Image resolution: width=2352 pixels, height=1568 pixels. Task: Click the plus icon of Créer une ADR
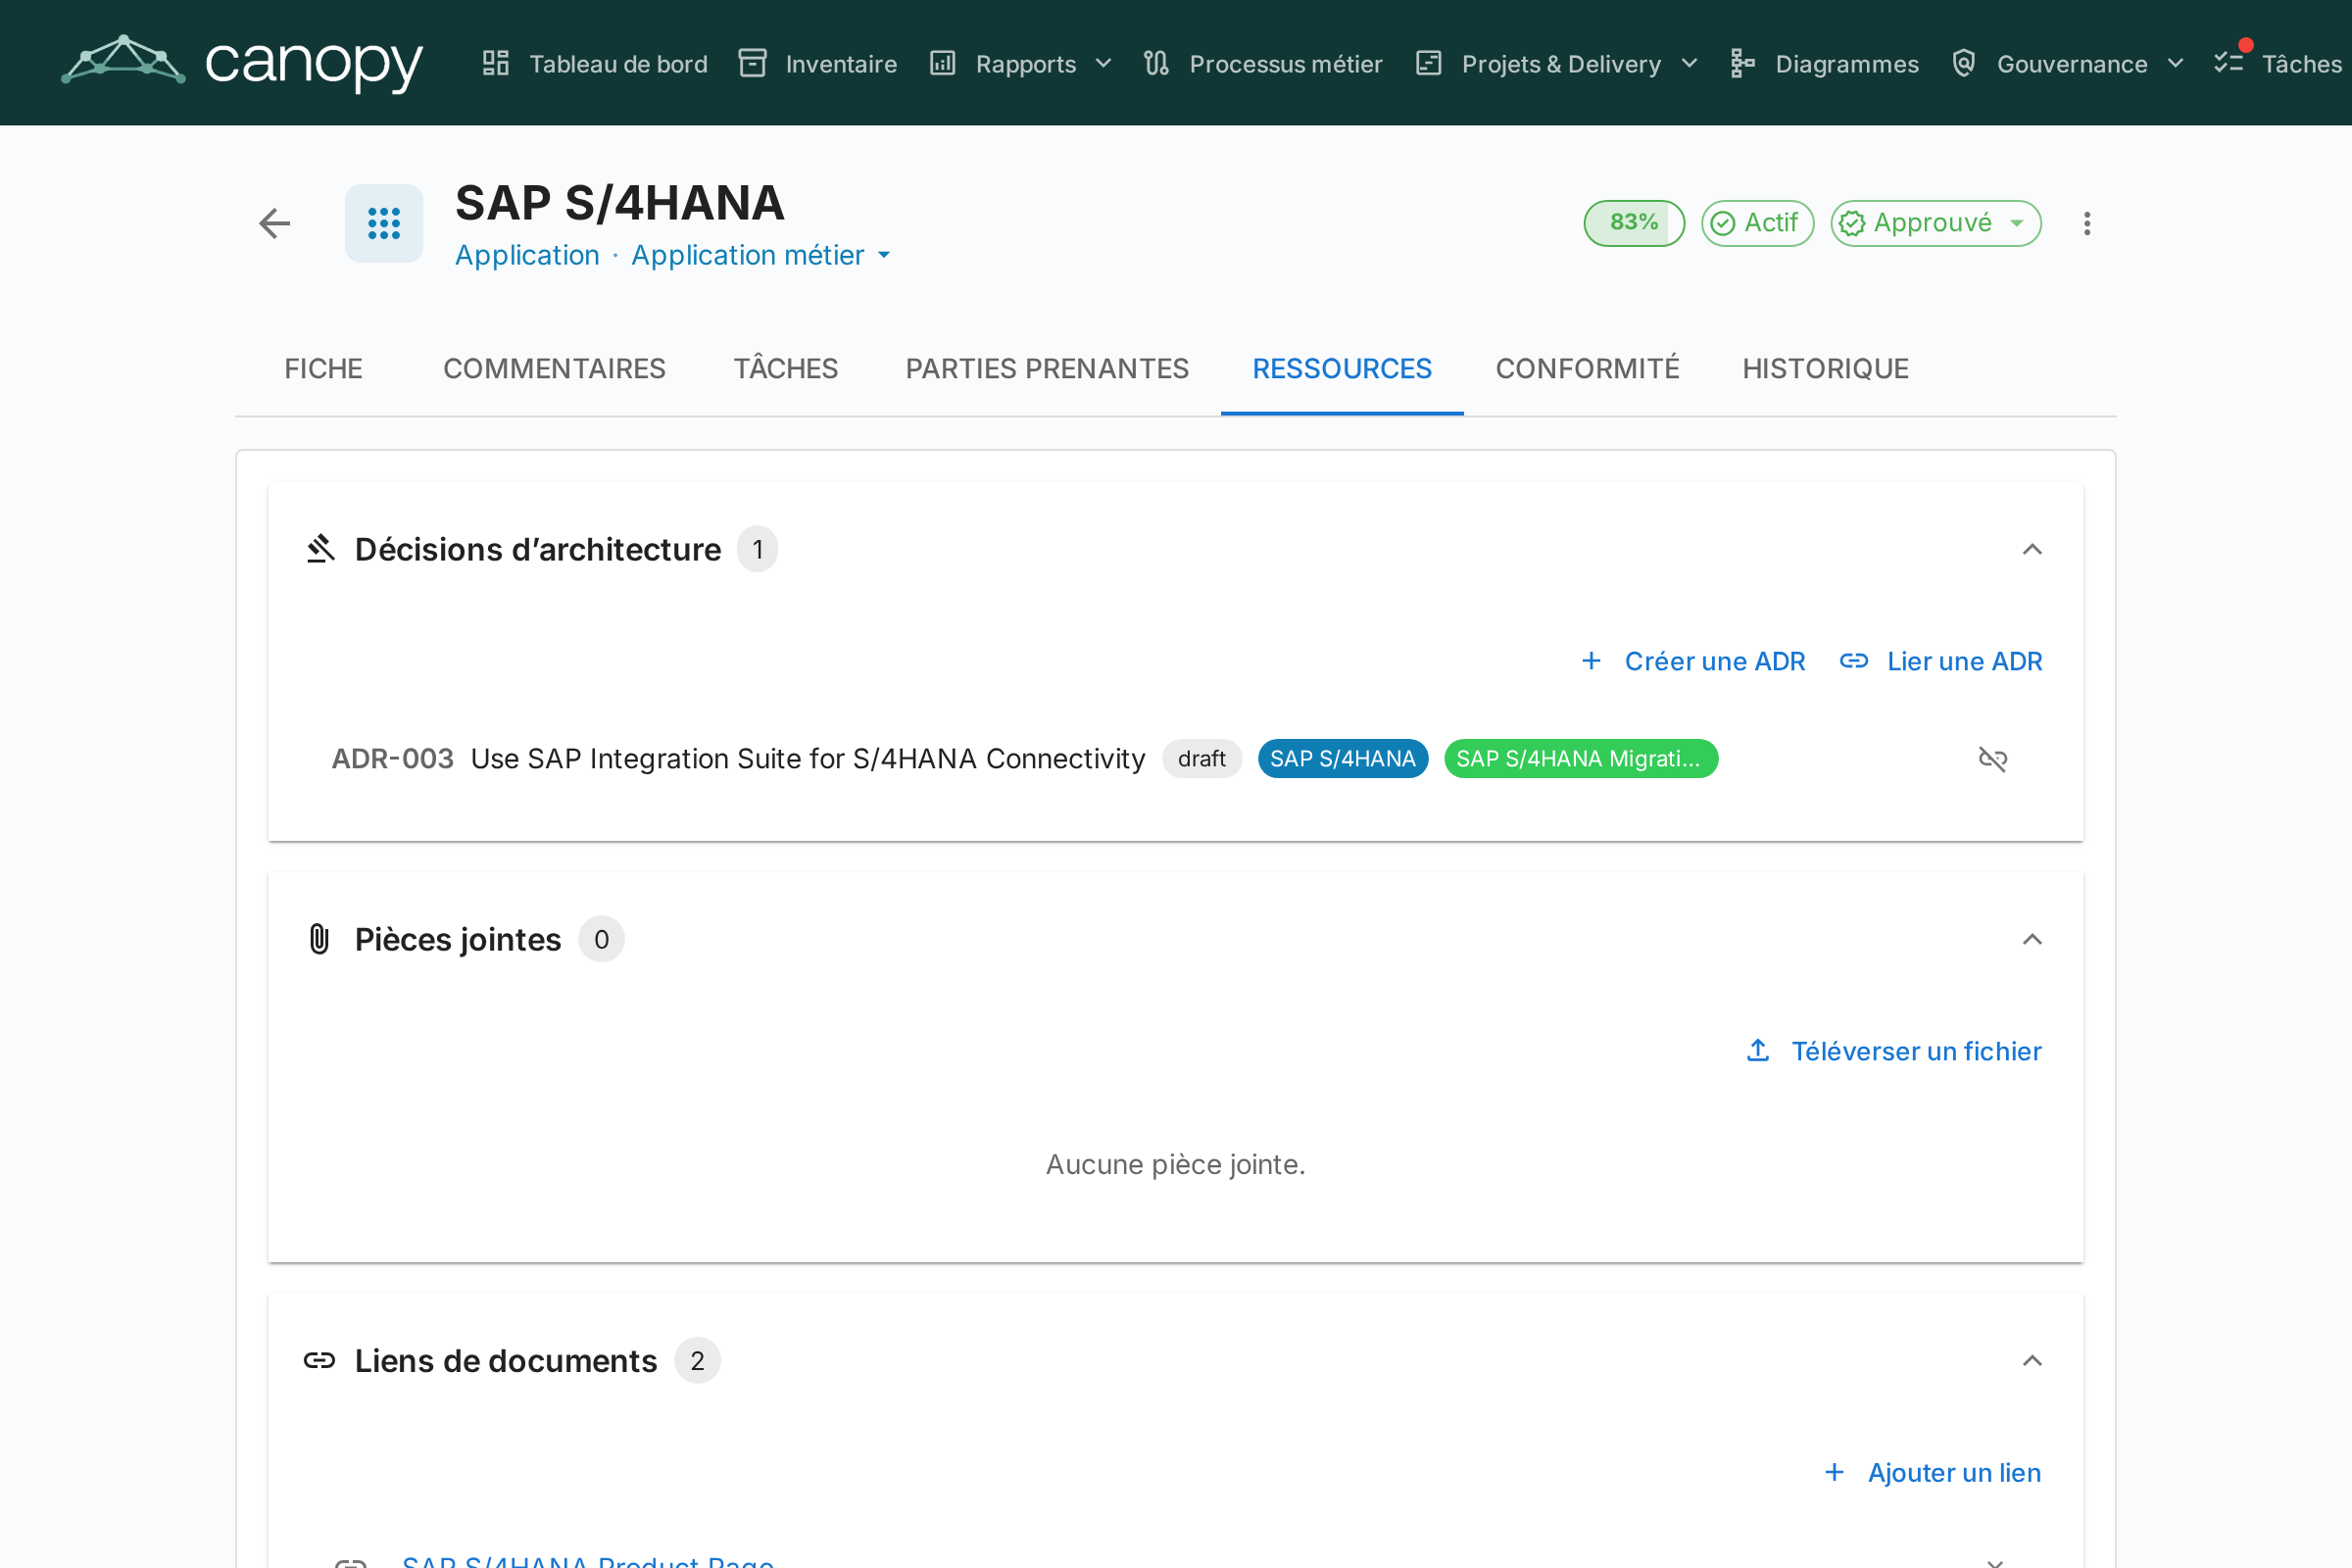[x=1591, y=661]
